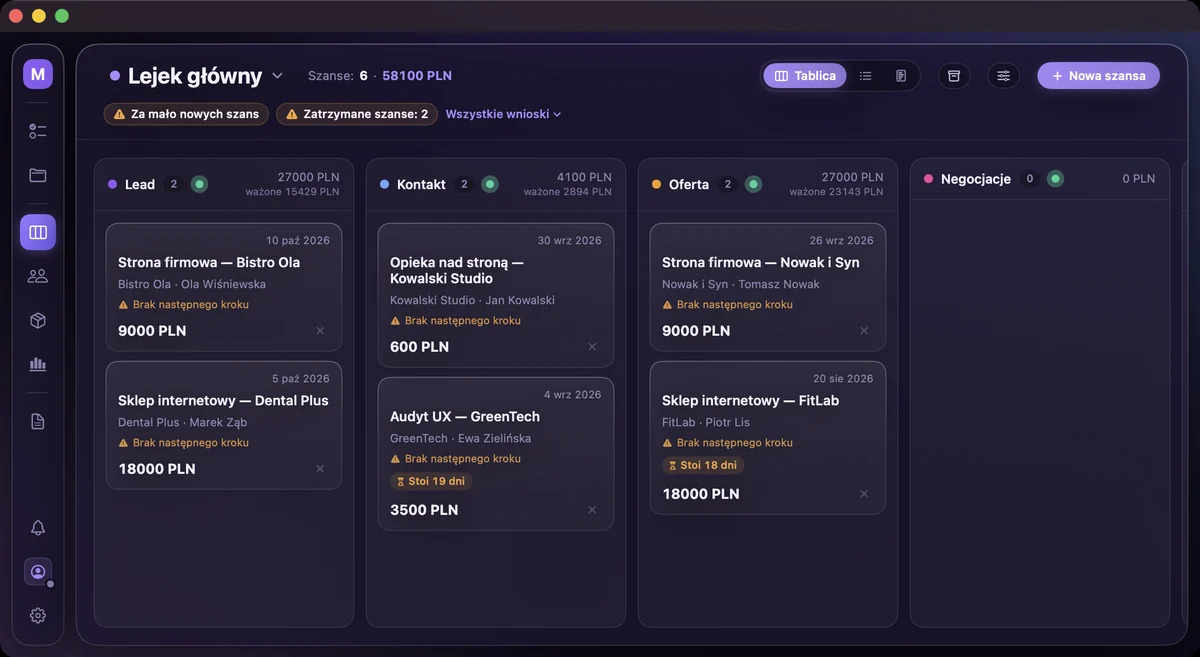Open the document icon in the sidebar
Screen dimensions: 1200x657
click(x=38, y=421)
